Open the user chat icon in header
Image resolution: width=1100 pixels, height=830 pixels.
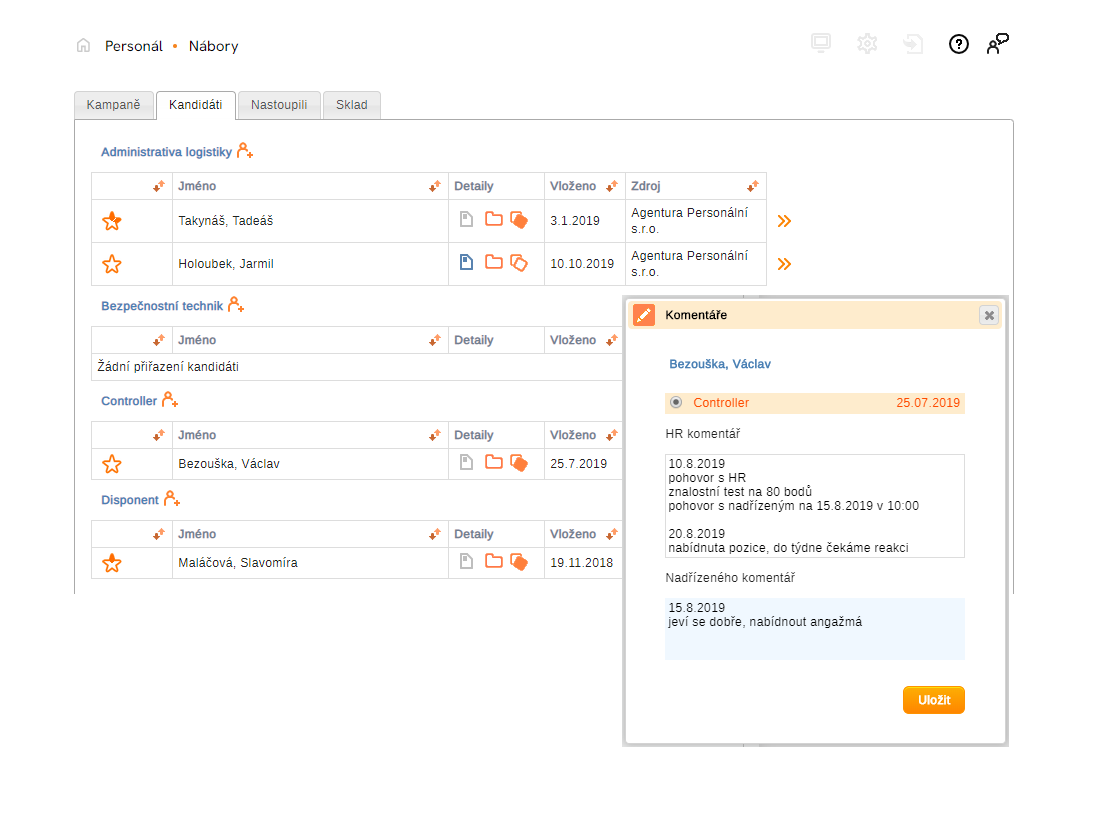(x=997, y=44)
